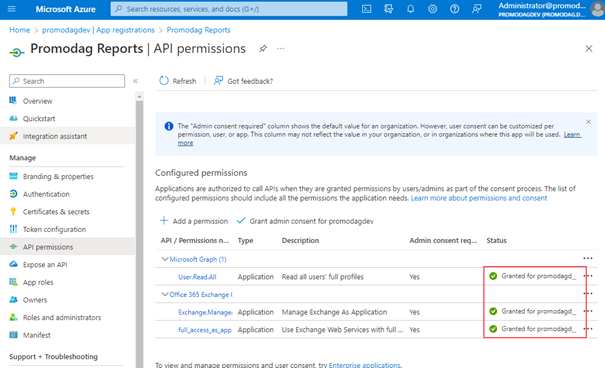Select Expose an API in sidebar
The image size is (605, 368).
click(45, 265)
